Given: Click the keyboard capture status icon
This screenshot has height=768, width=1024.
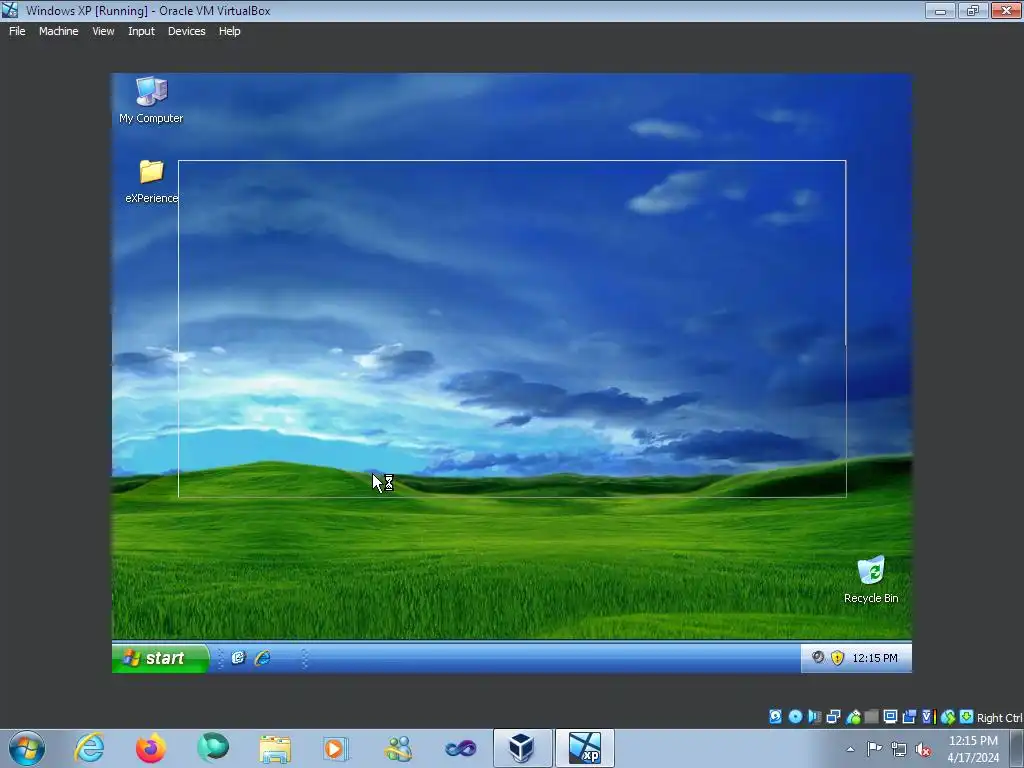Looking at the screenshot, I should (x=967, y=716).
